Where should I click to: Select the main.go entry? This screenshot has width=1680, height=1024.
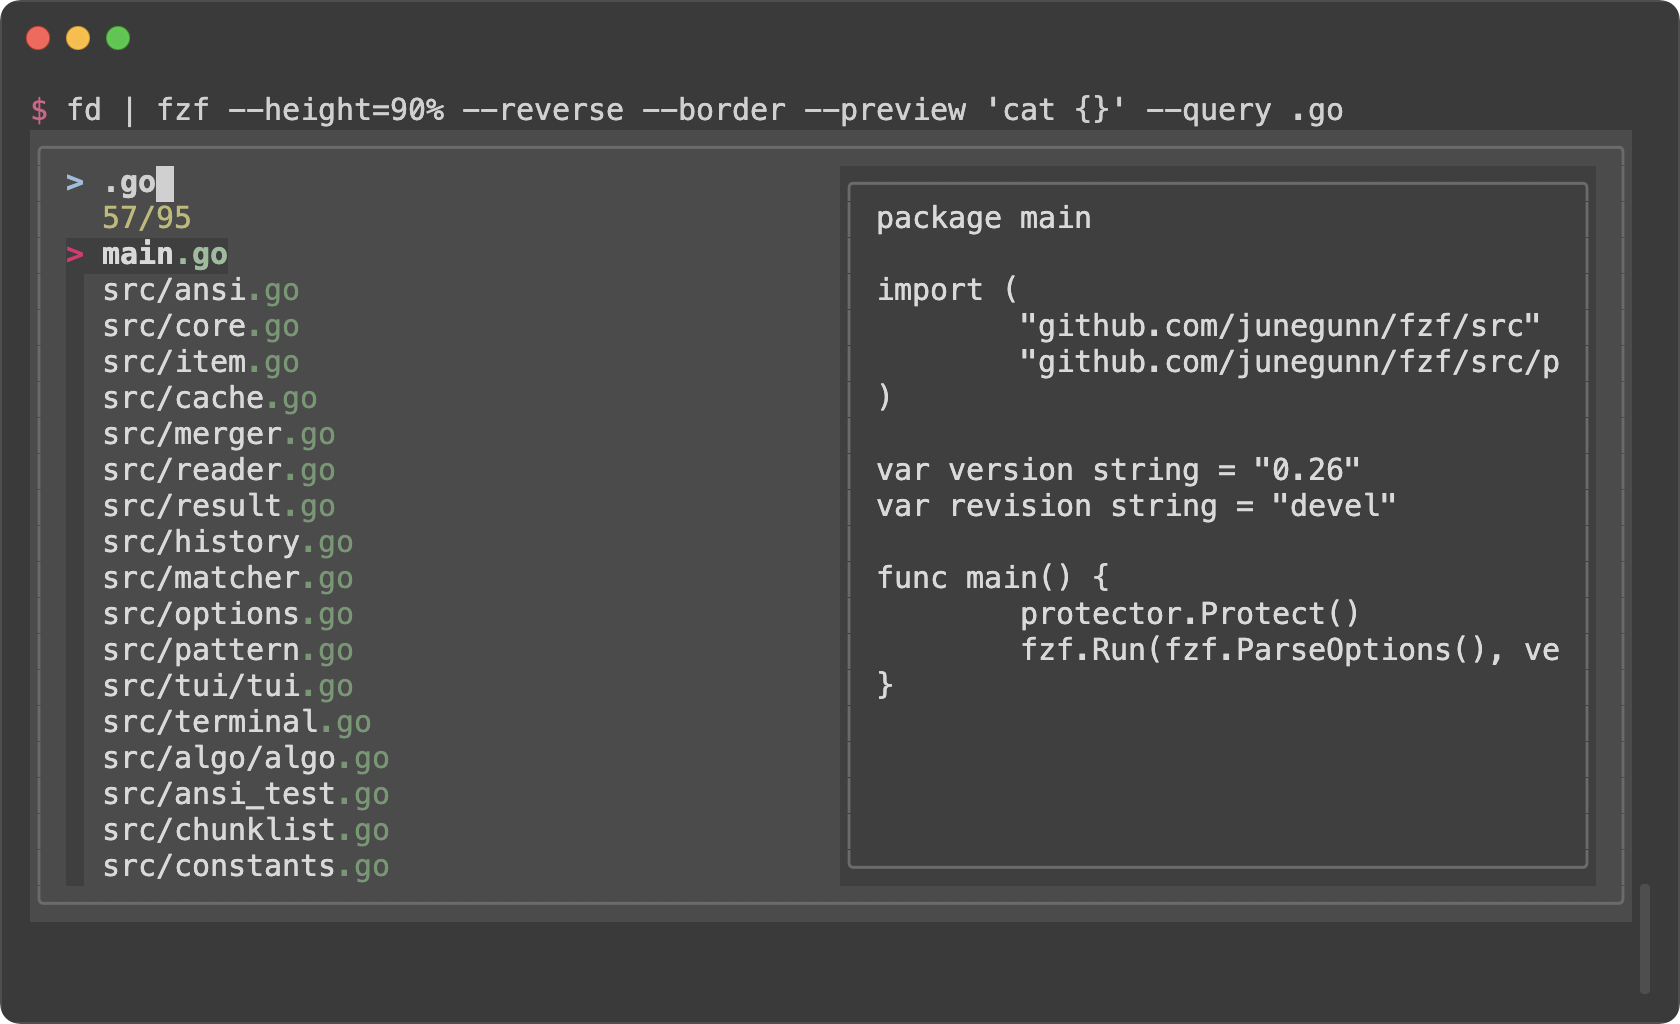[x=165, y=255]
